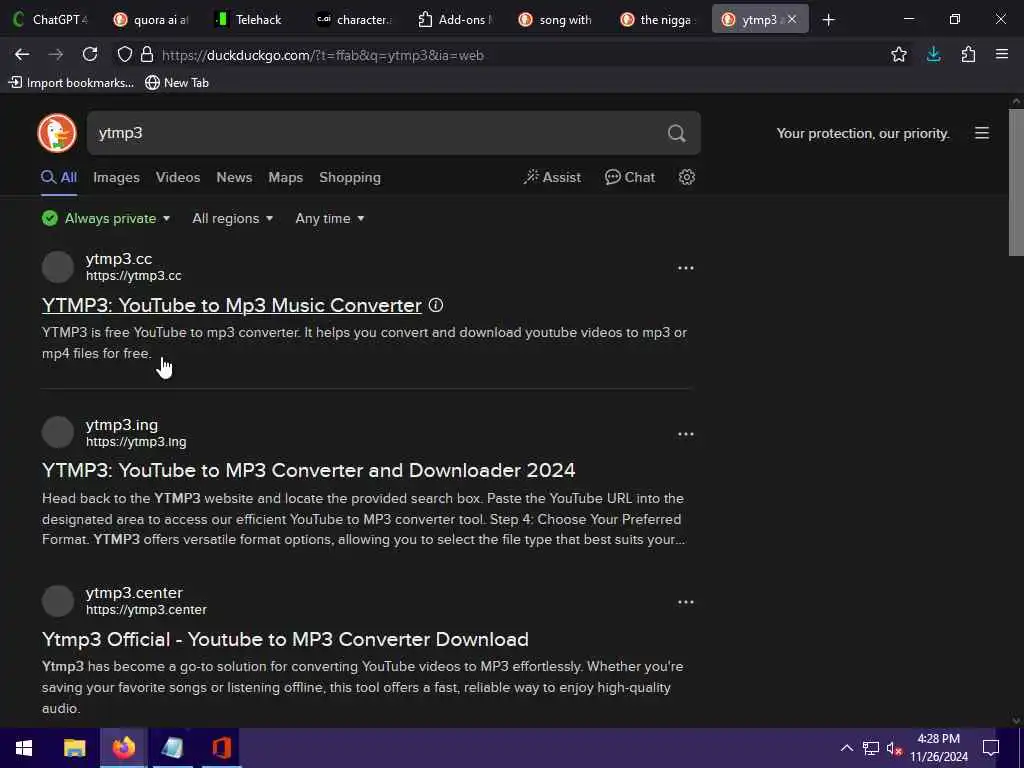Click the Your protection, our priority text
This screenshot has height=768, width=1024.
[x=863, y=133]
